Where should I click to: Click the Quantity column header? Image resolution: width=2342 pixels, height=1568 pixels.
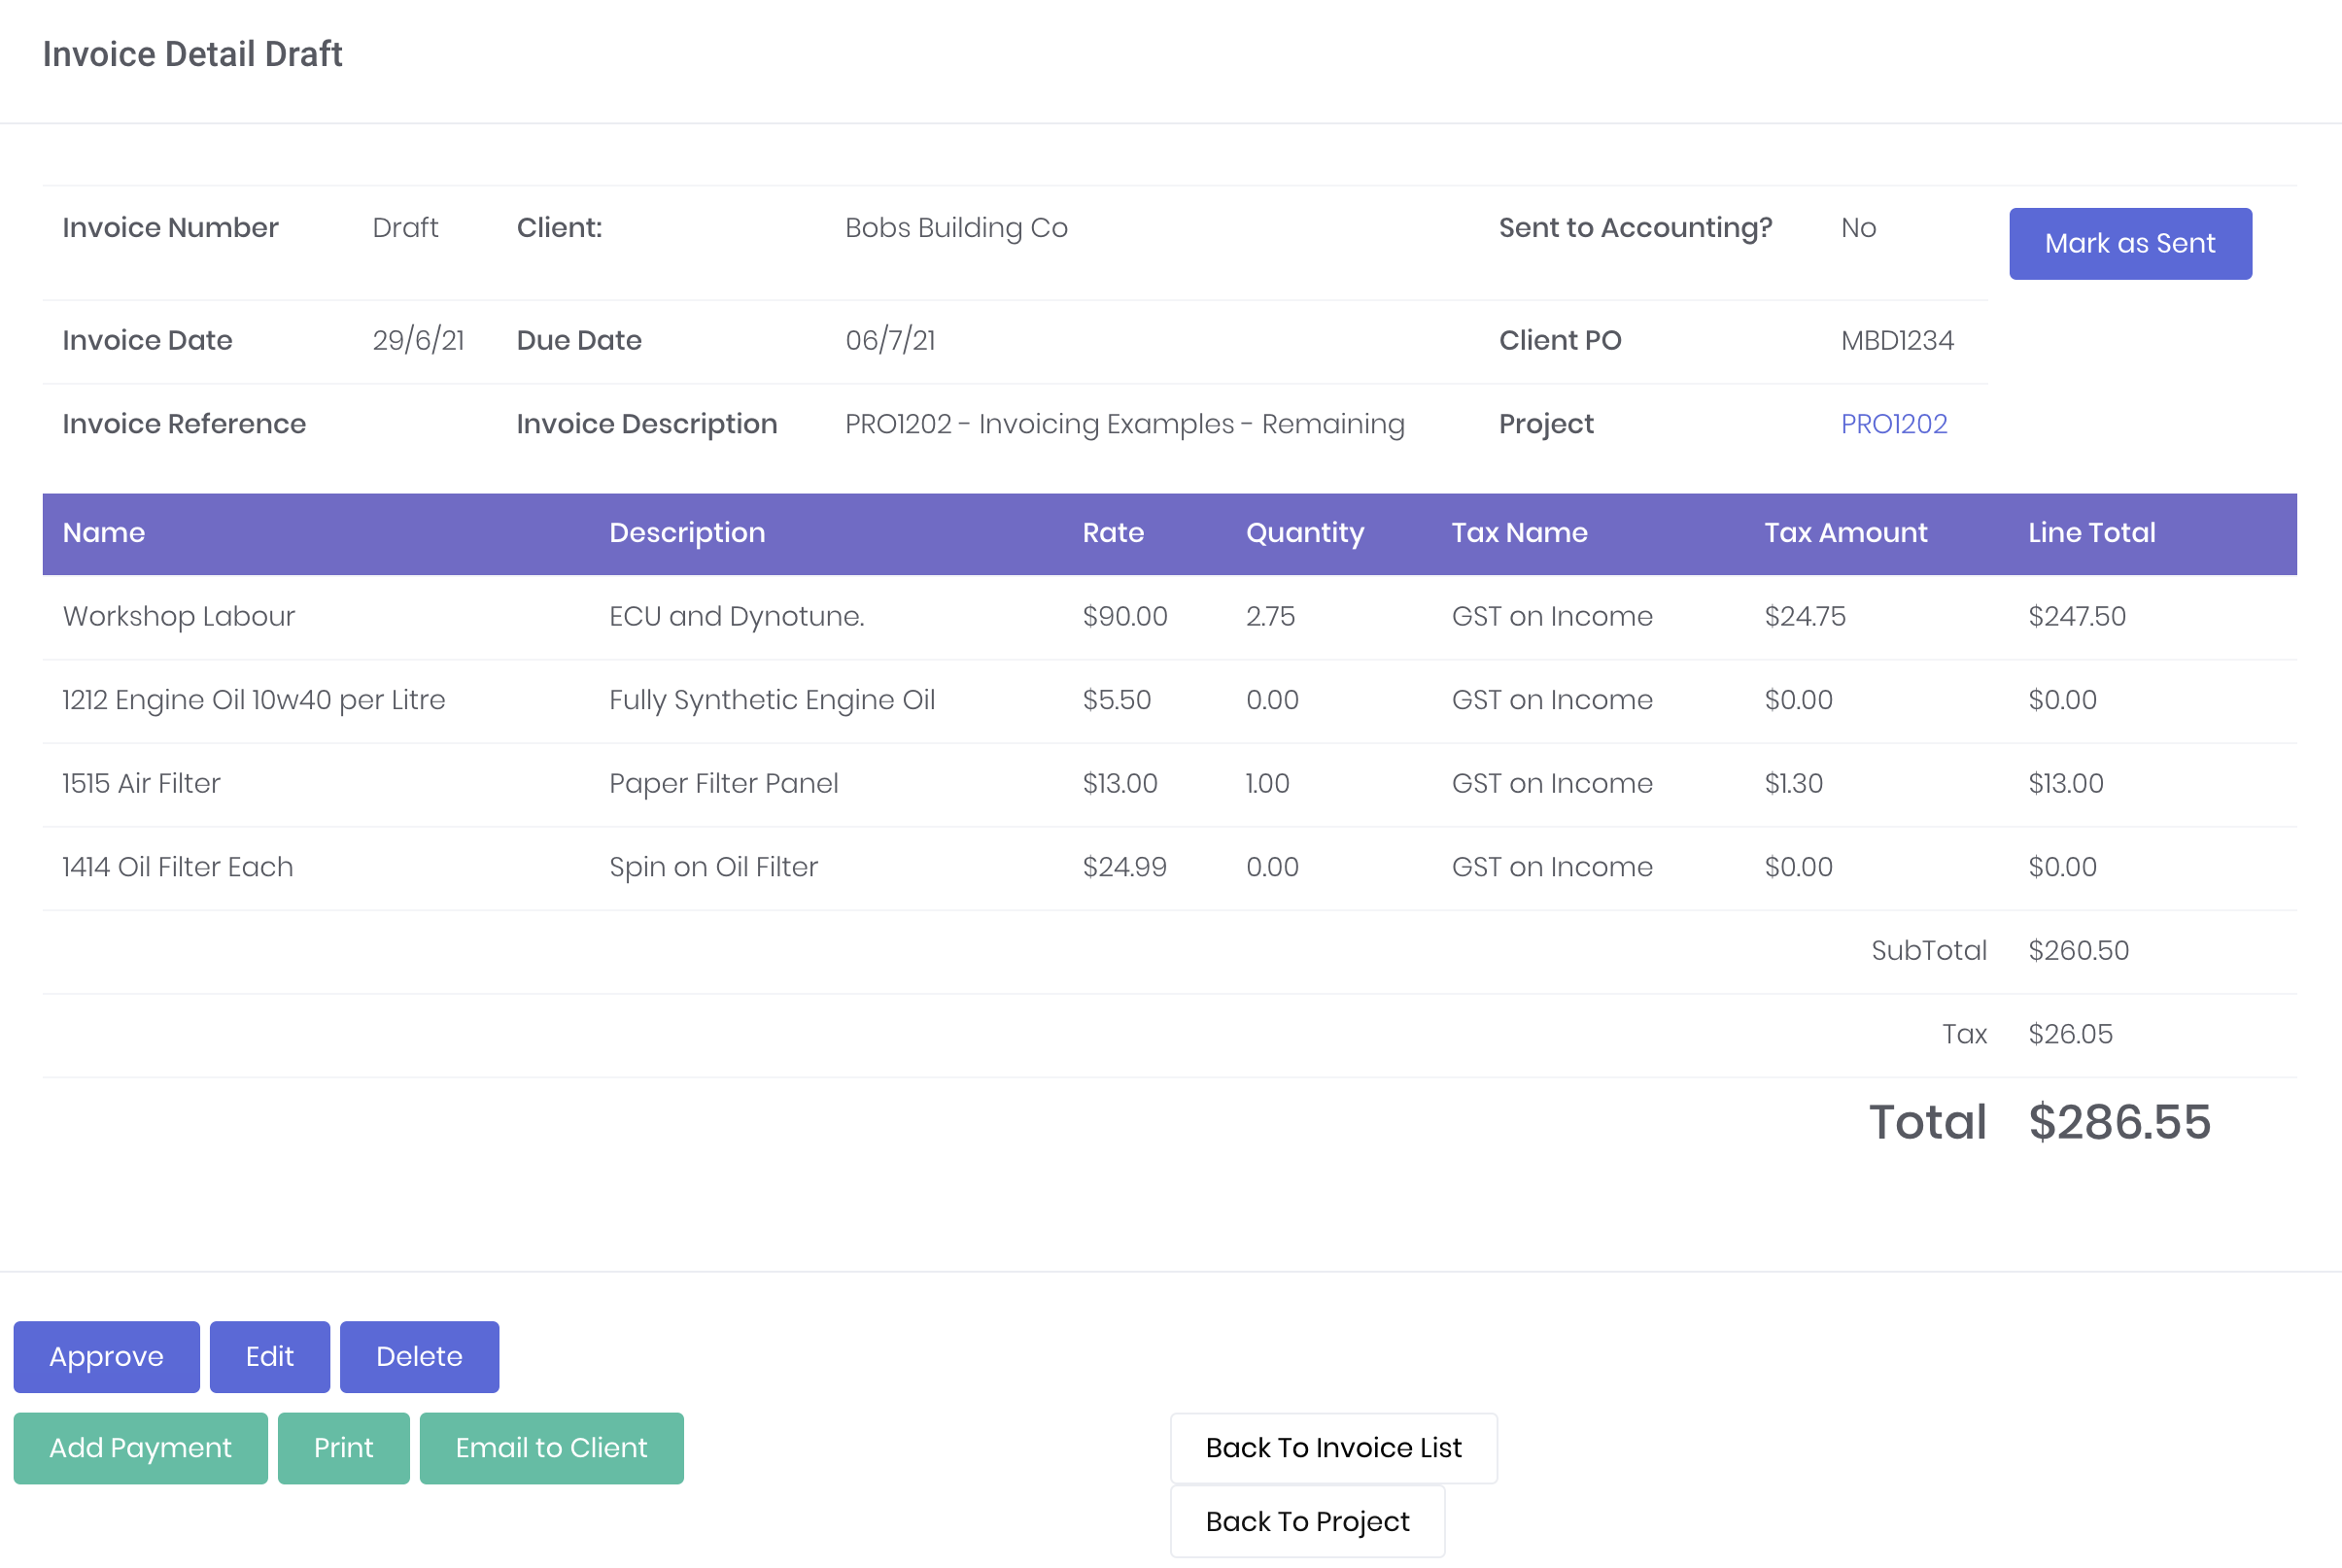1304,533
